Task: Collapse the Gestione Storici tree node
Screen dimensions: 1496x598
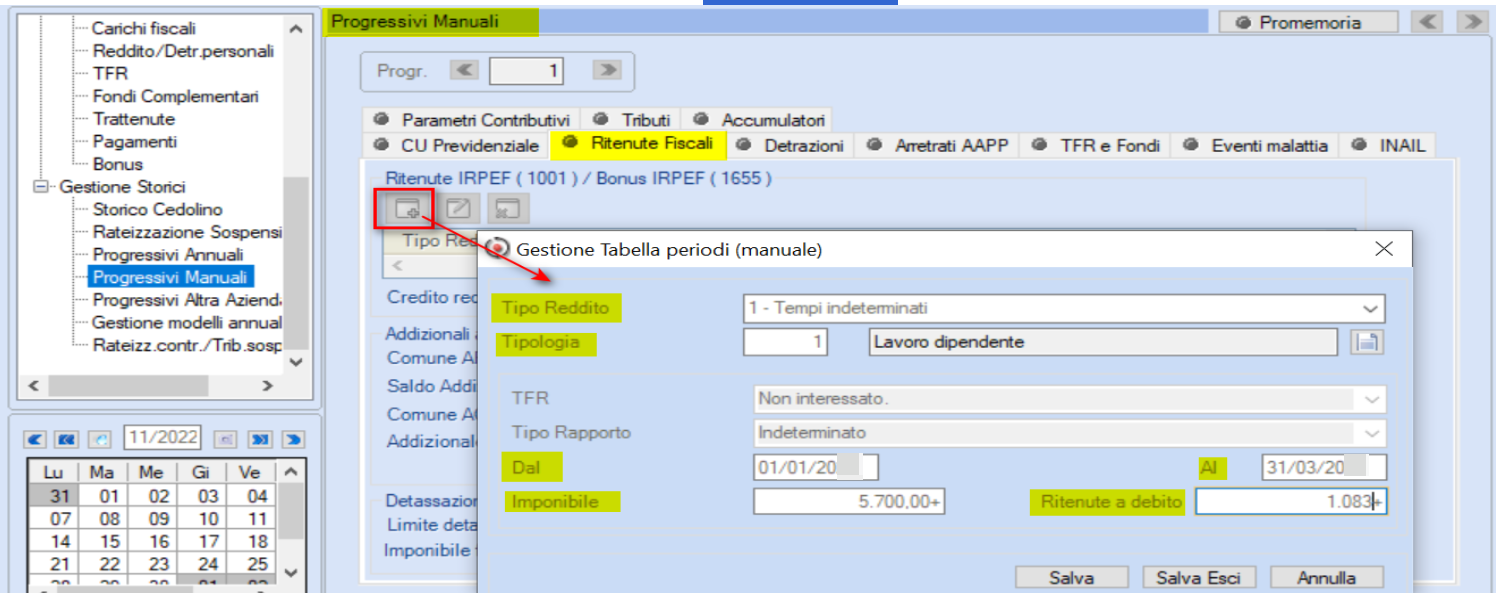Action: pyautogui.click(x=42, y=187)
